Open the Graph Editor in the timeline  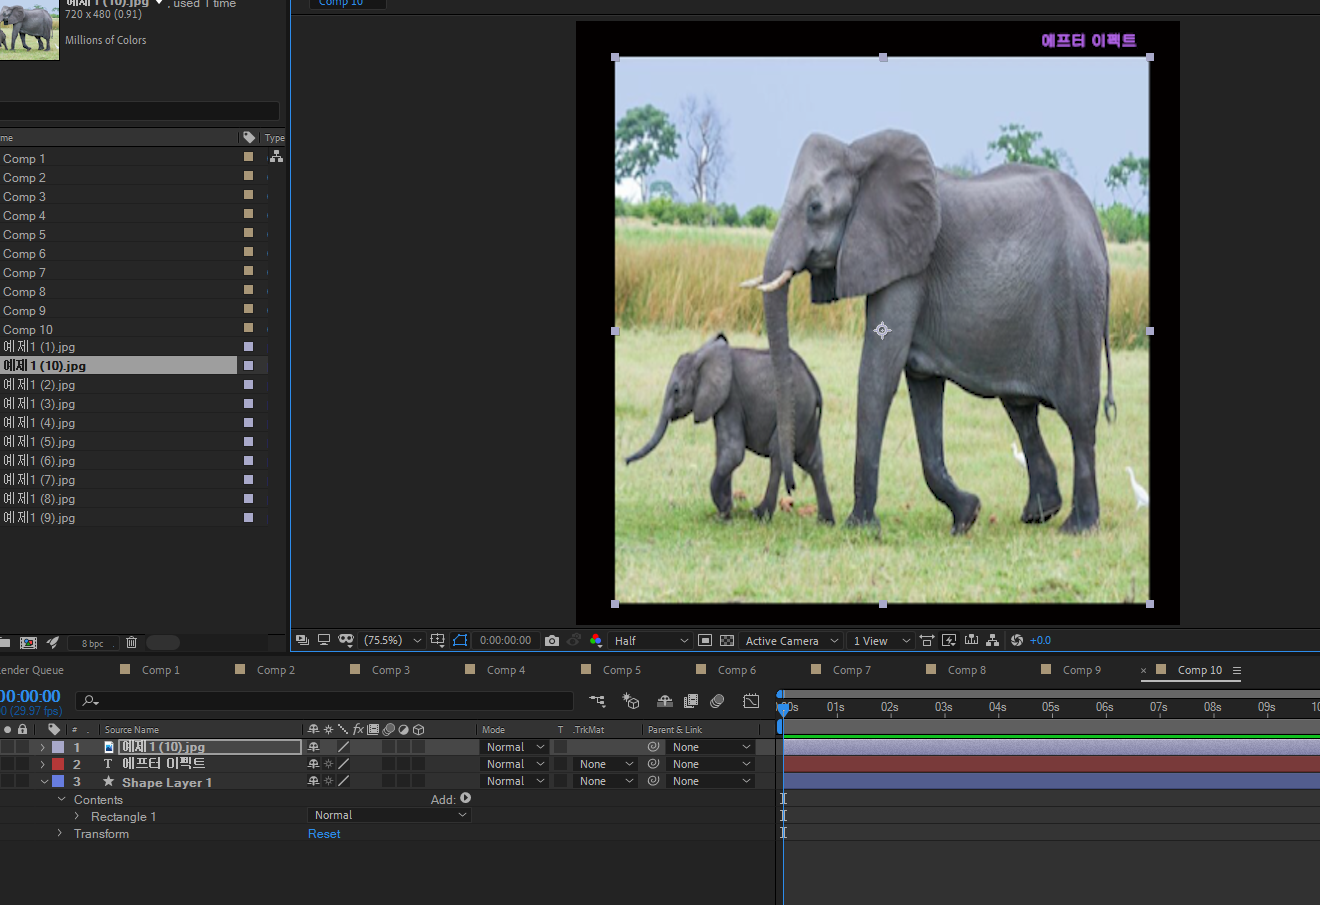coord(751,701)
